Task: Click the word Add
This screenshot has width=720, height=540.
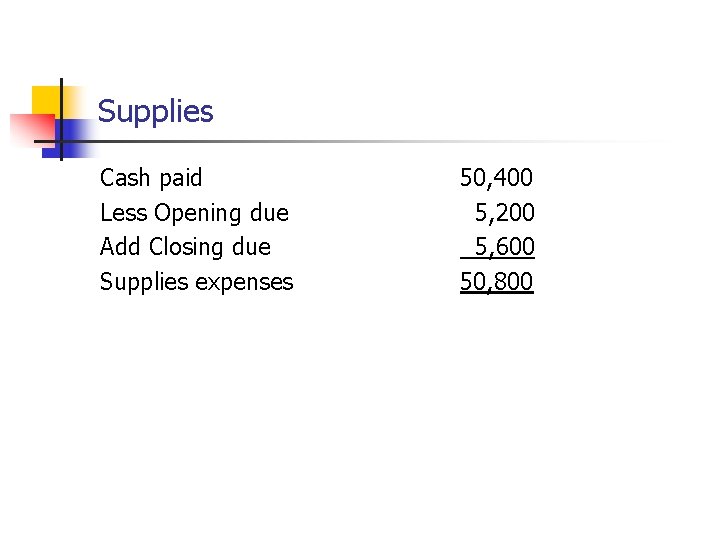Action: pyautogui.click(x=121, y=247)
